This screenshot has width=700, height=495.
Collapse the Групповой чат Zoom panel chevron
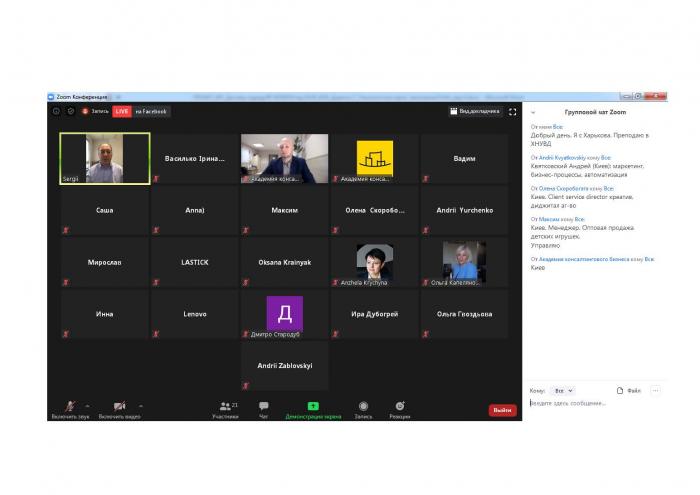(x=533, y=113)
